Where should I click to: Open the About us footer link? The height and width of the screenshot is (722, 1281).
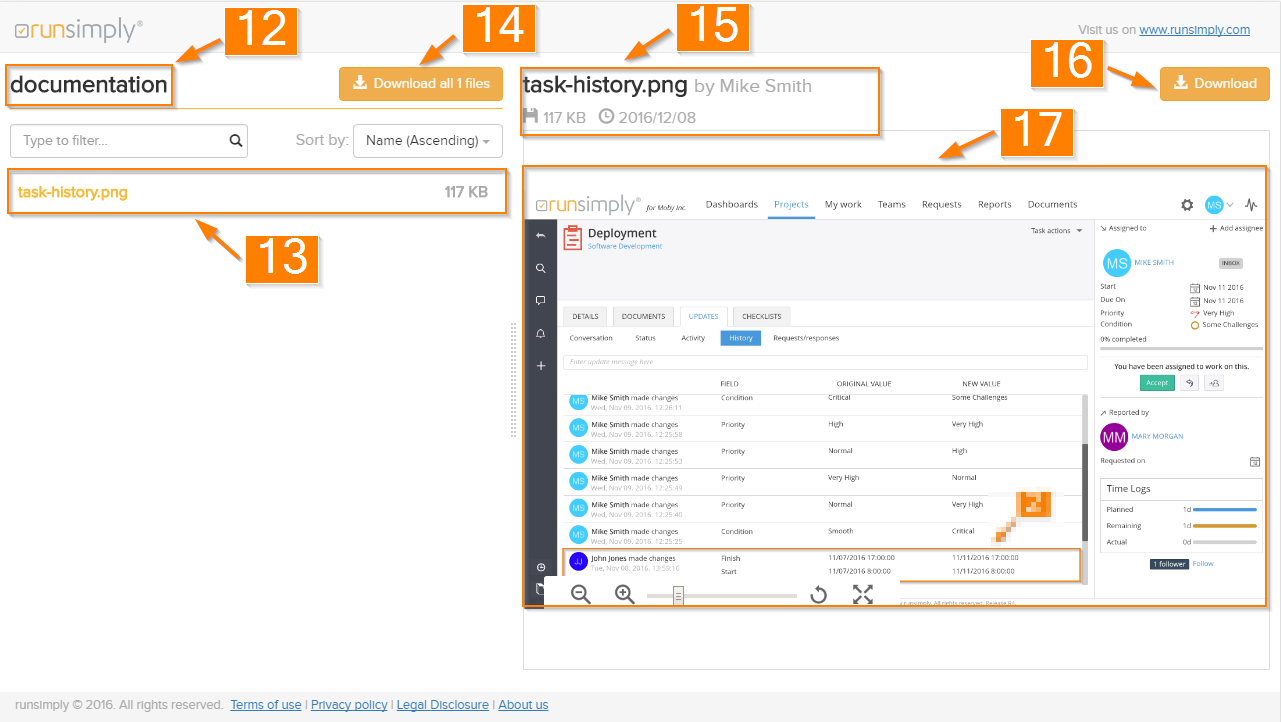[x=523, y=705]
